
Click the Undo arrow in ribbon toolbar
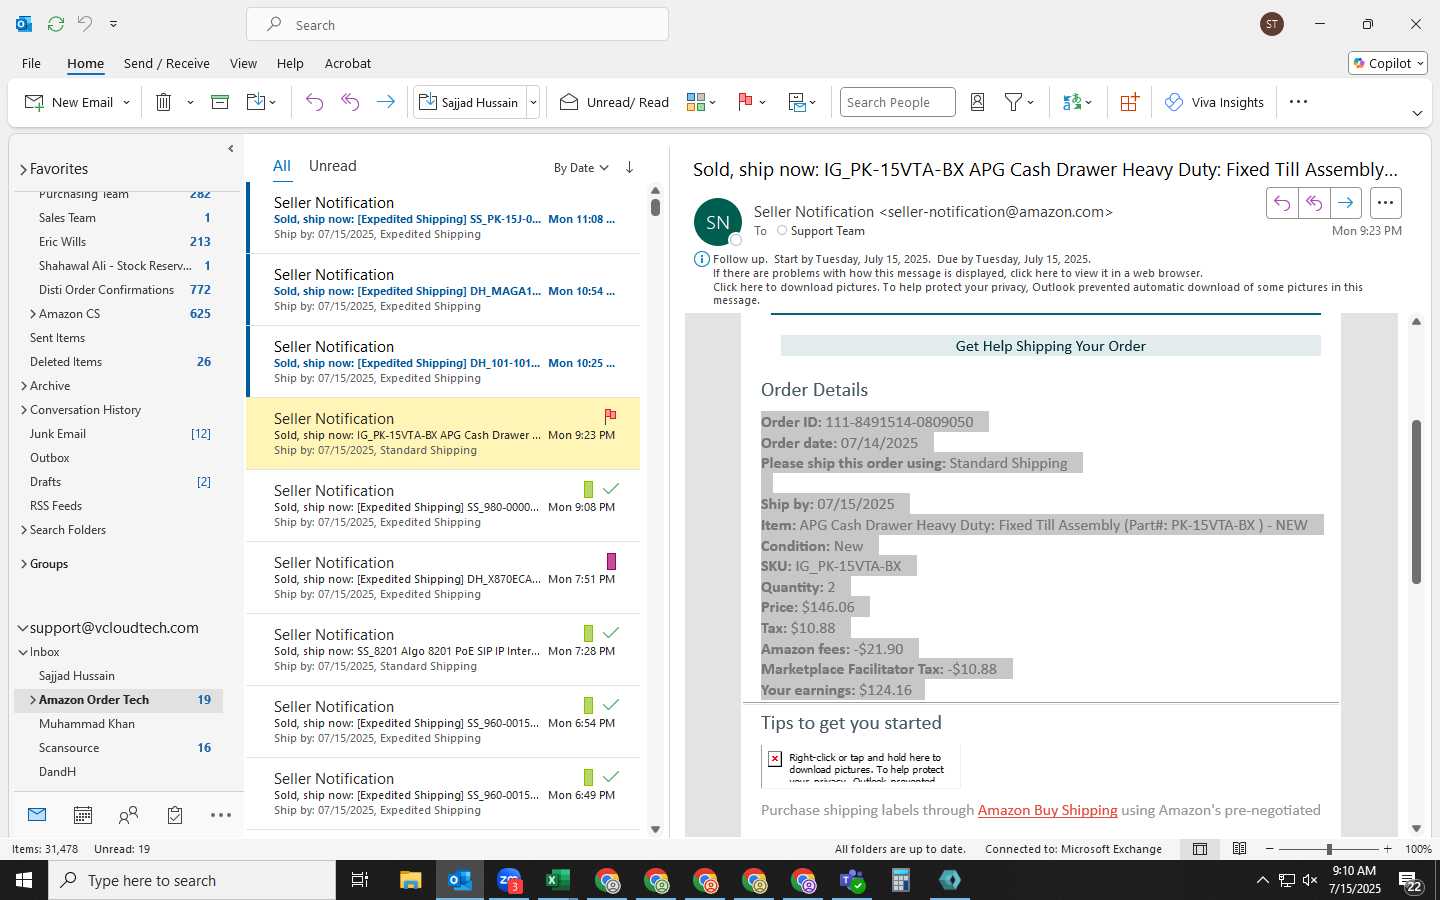pyautogui.click(x=314, y=102)
